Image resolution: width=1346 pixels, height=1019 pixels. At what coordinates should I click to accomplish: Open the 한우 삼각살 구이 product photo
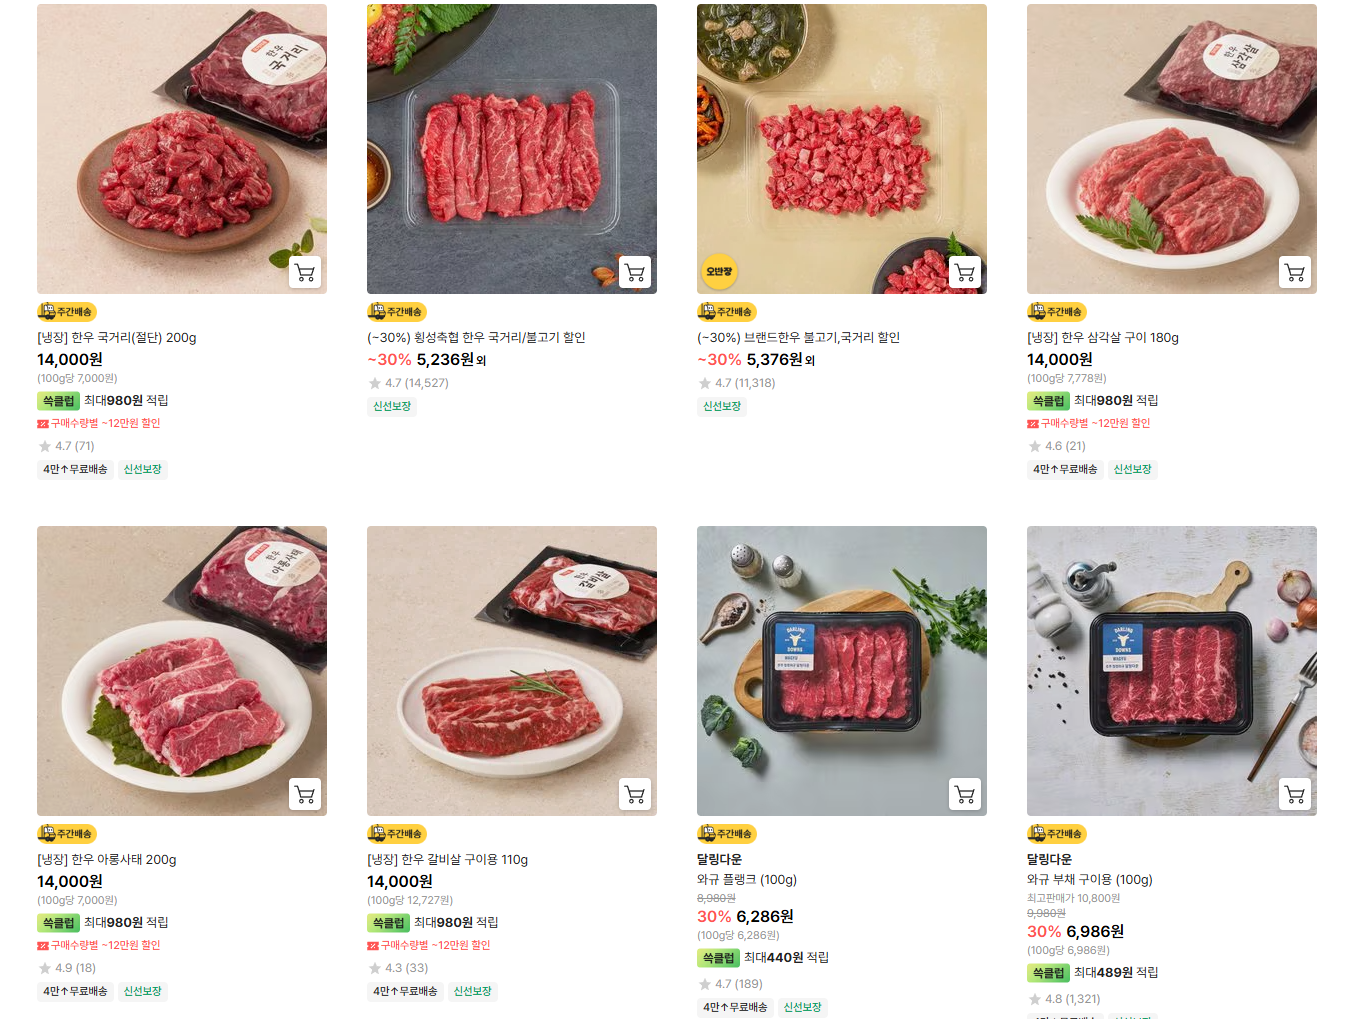[1172, 149]
